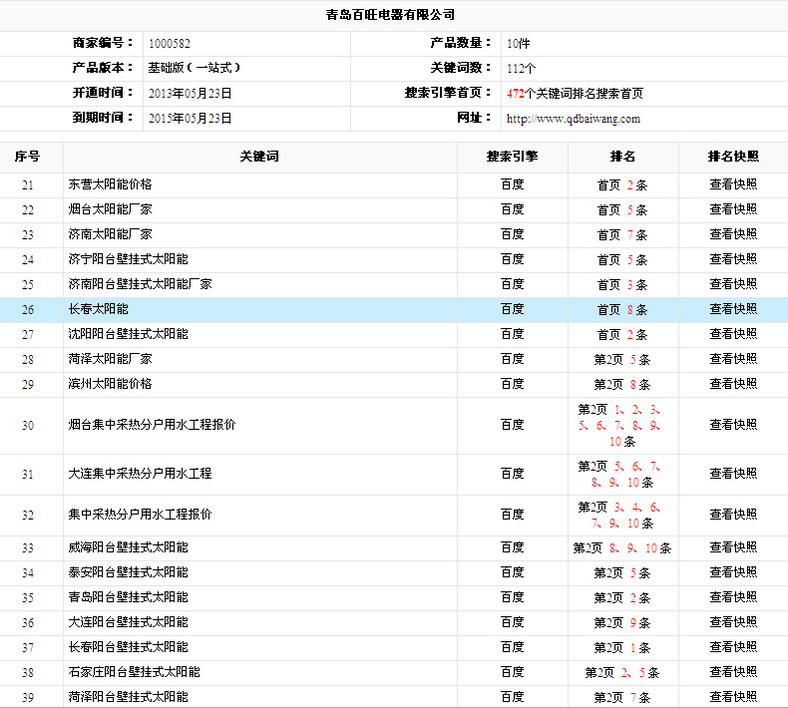View snapshot for 菏泽太阳能厂家 row
The width and height of the screenshot is (788, 708).
click(x=733, y=359)
